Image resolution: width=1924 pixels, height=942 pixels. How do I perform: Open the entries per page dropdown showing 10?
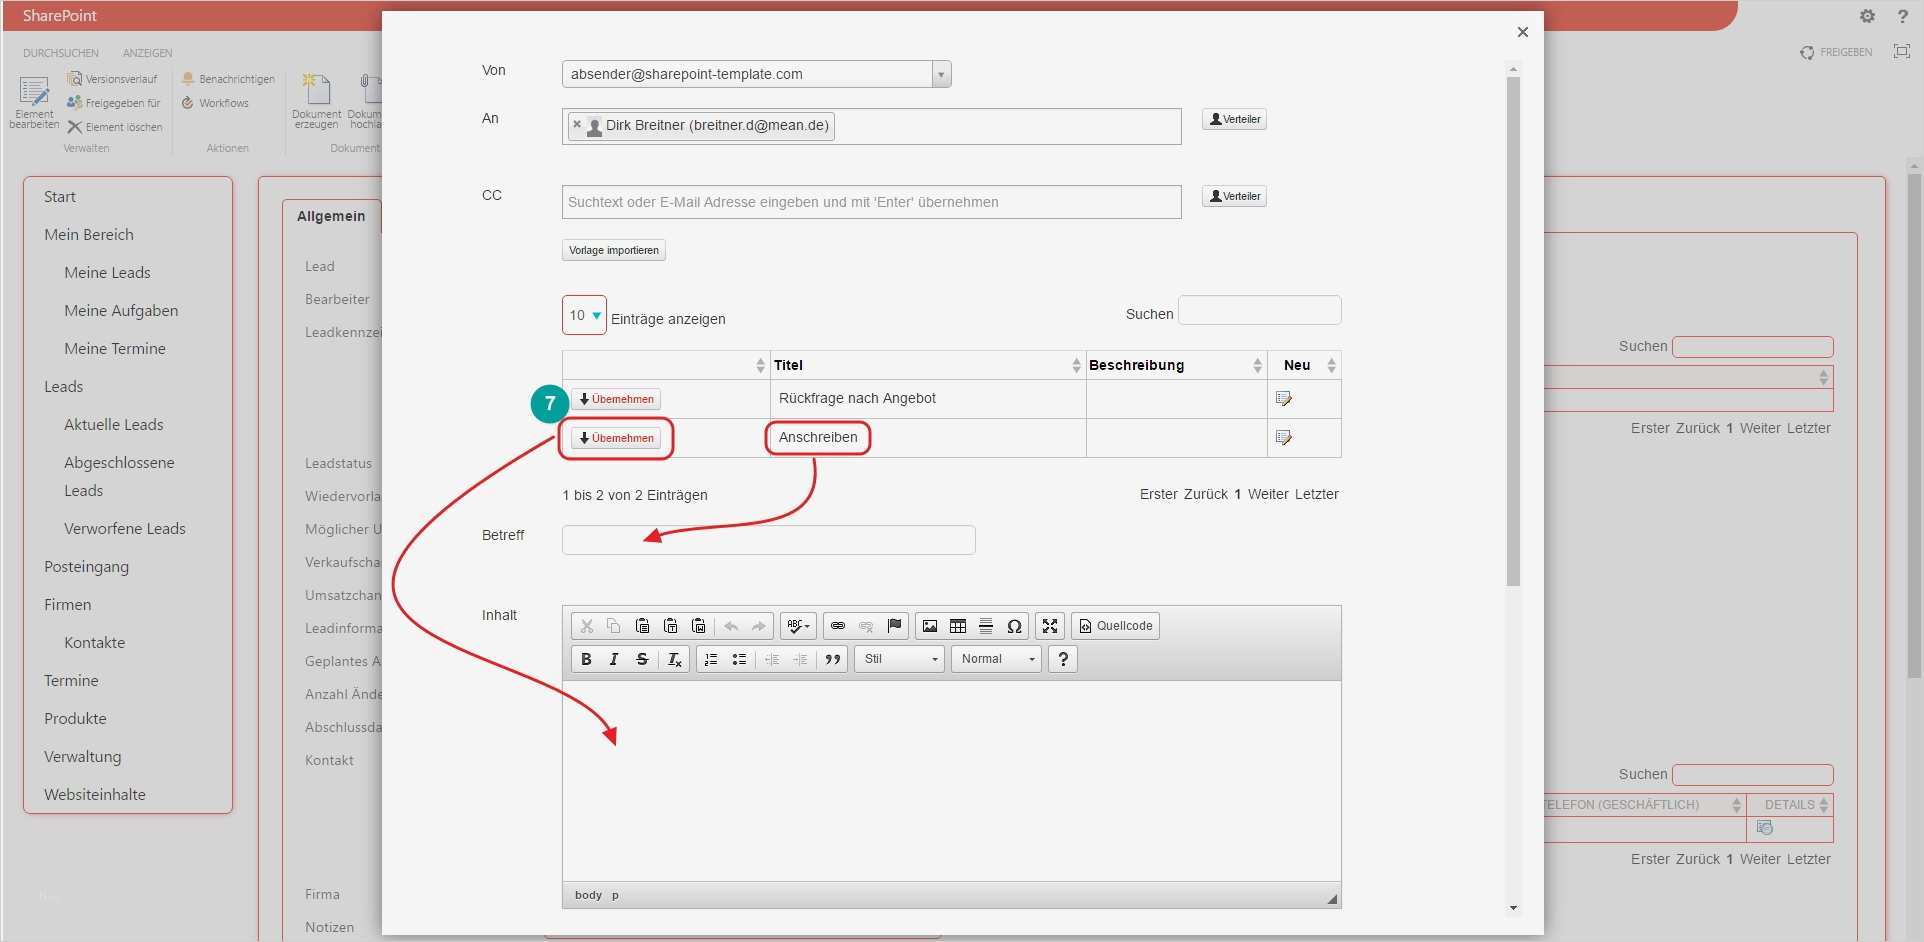[583, 314]
